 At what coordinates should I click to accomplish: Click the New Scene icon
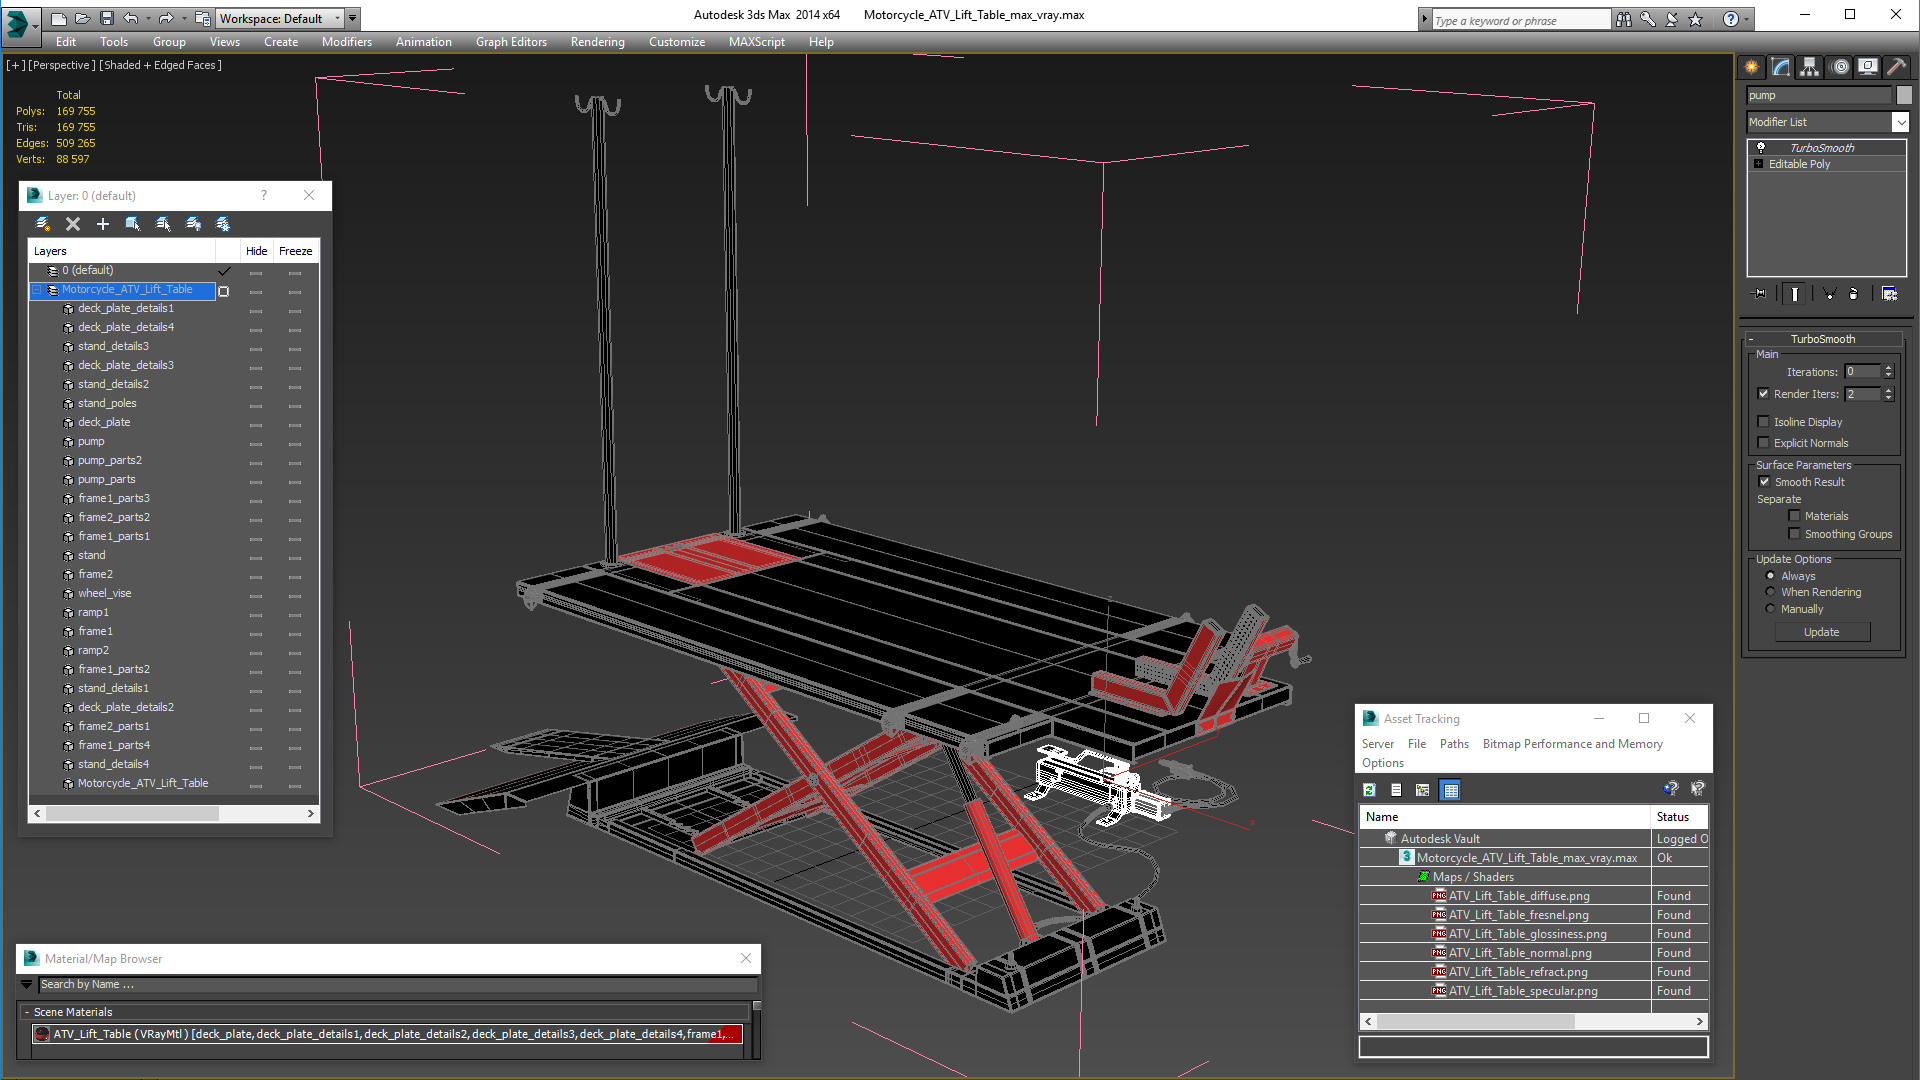point(58,18)
